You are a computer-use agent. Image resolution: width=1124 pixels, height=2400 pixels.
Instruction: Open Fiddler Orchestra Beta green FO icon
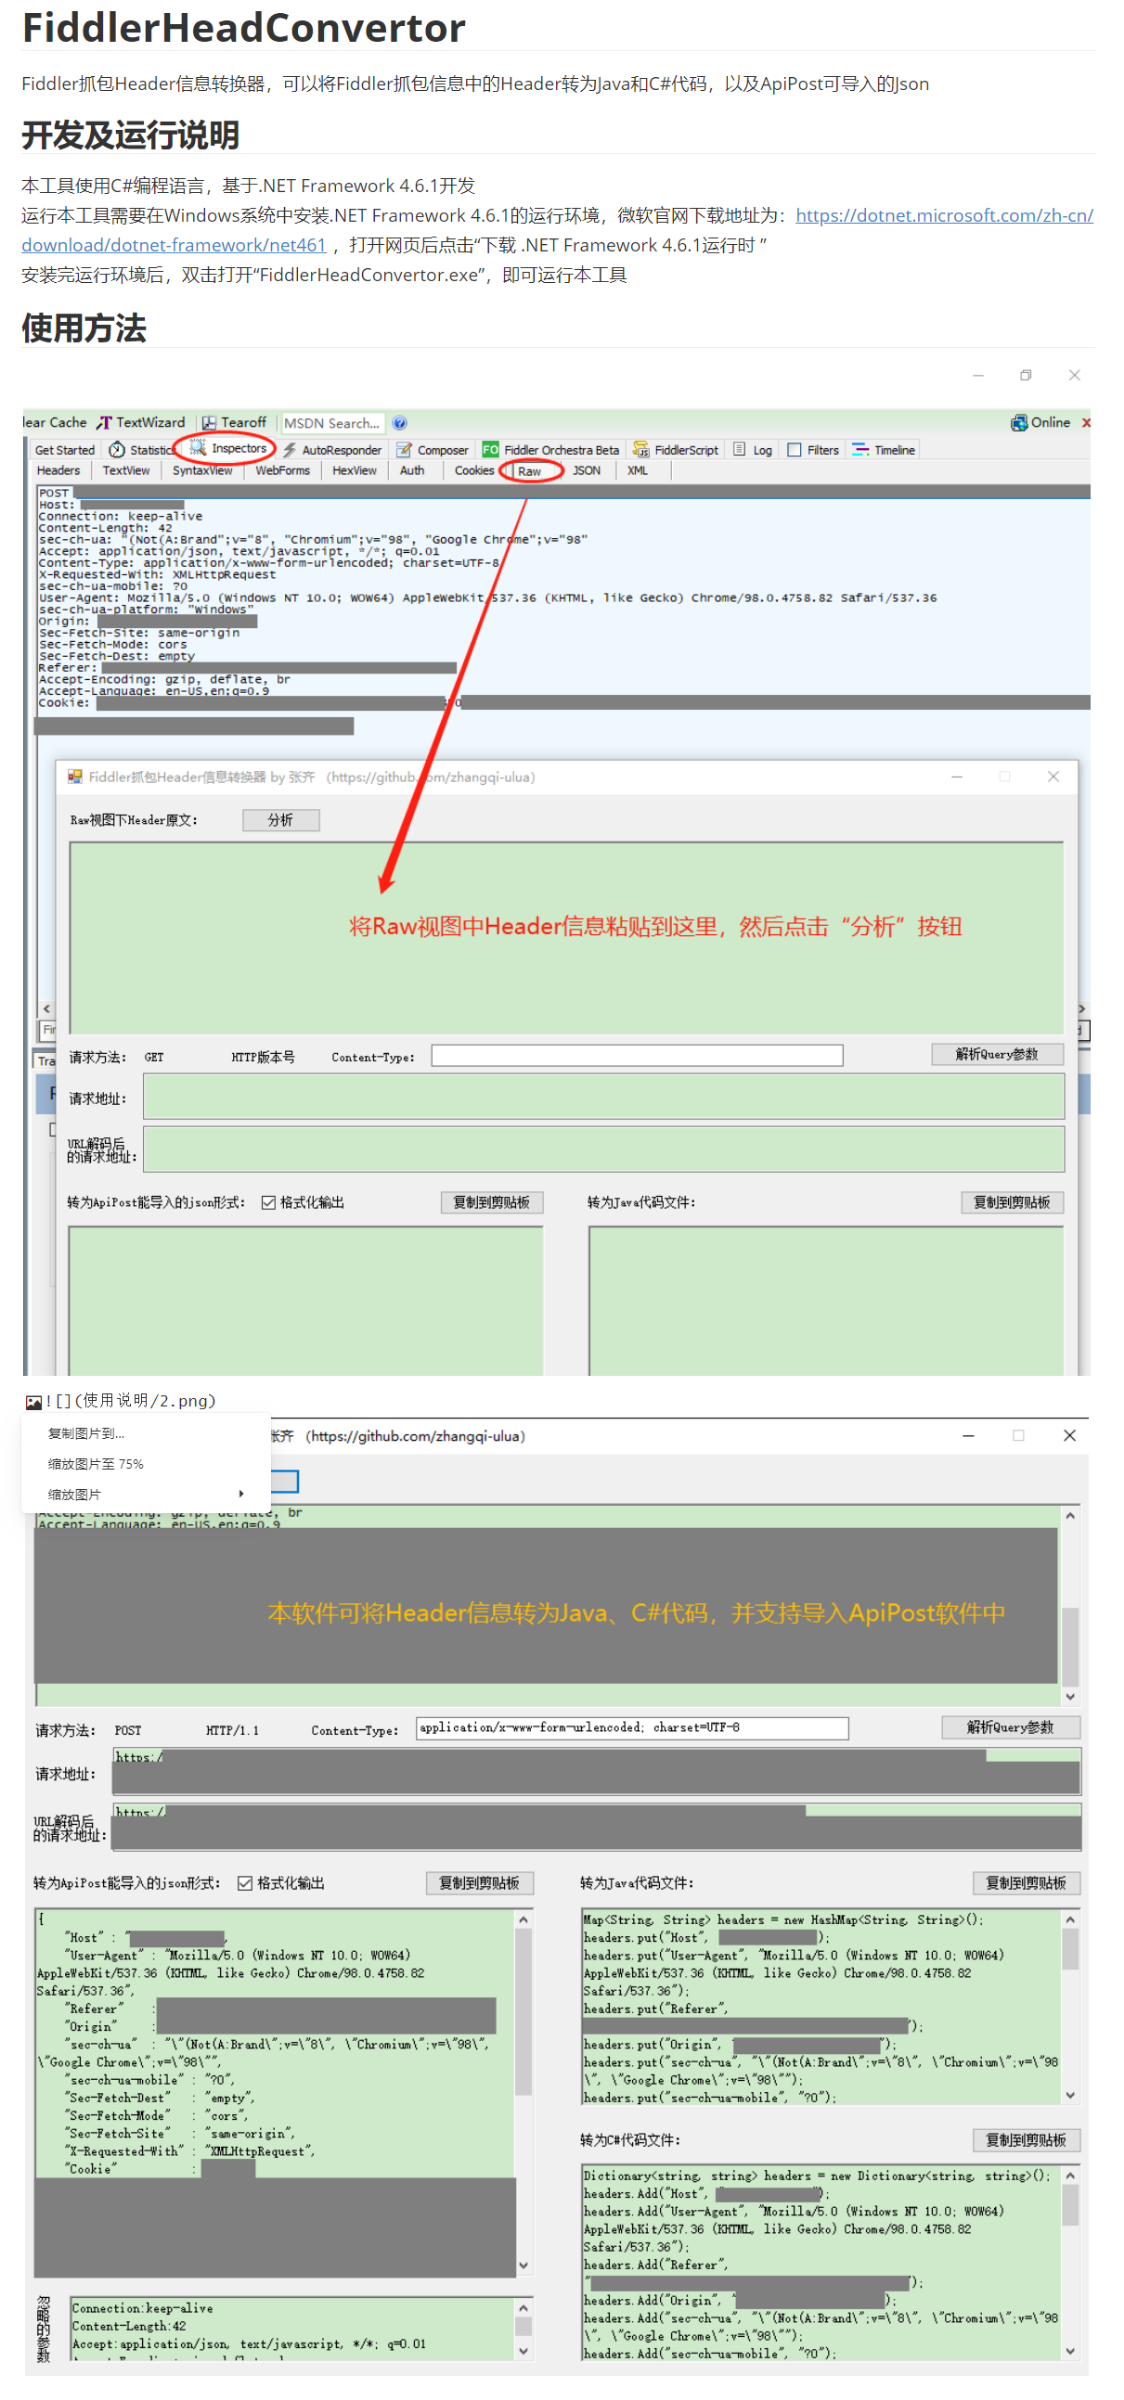coord(490,450)
